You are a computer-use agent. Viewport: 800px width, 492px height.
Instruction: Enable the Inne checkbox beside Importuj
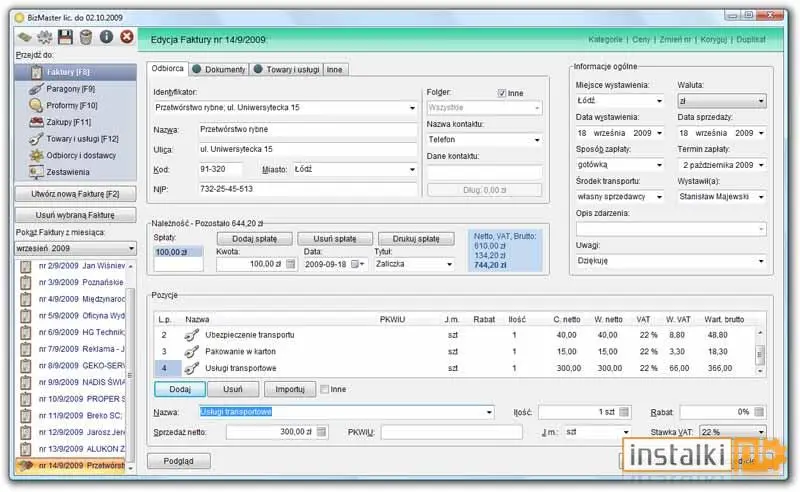324,389
